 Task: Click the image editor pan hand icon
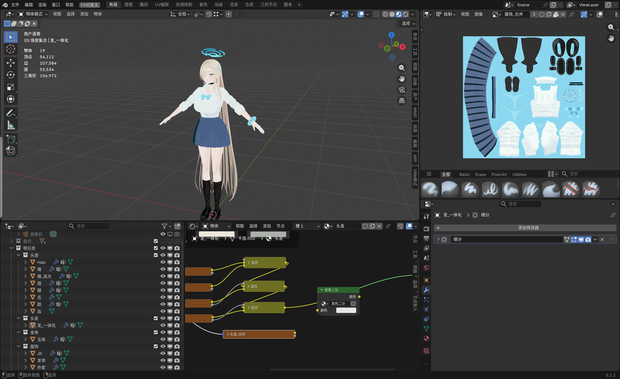point(611,38)
